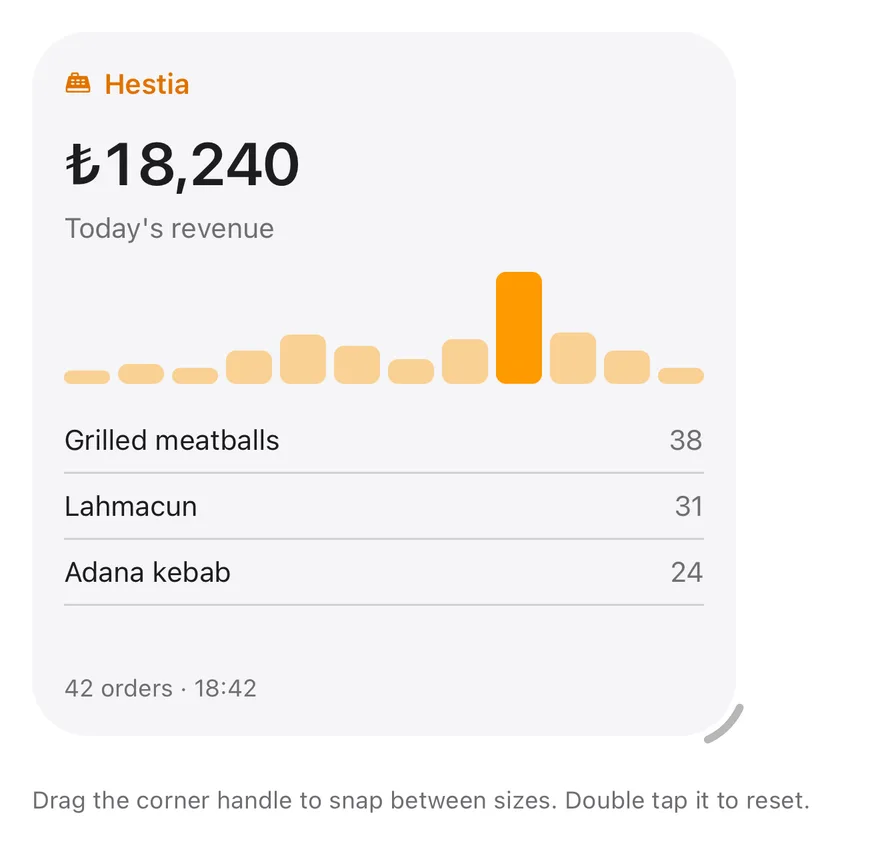
Task: Click the Today's revenue label
Action: coord(169,229)
